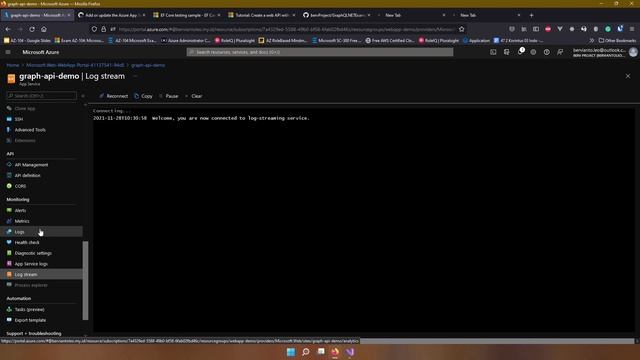
Task: Open Azure portal settings gear
Action: (533, 52)
